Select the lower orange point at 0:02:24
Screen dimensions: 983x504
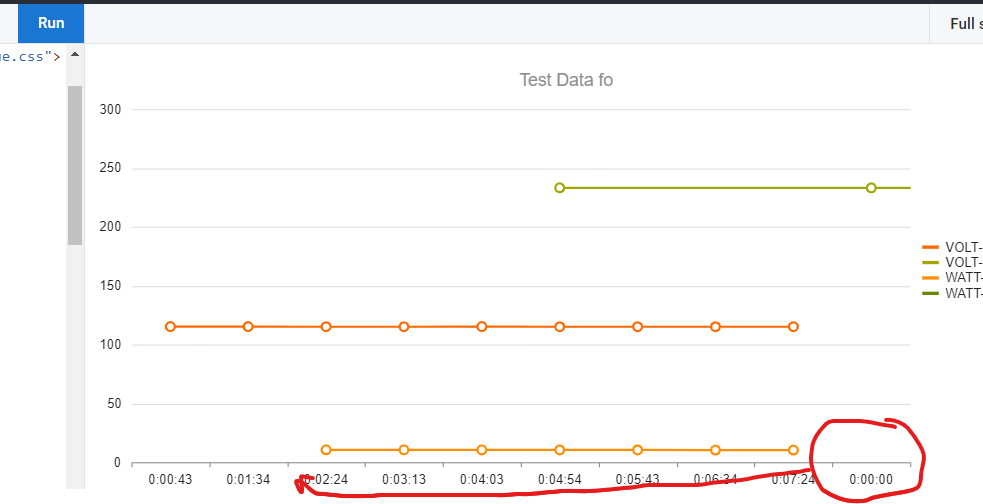[x=326, y=450]
